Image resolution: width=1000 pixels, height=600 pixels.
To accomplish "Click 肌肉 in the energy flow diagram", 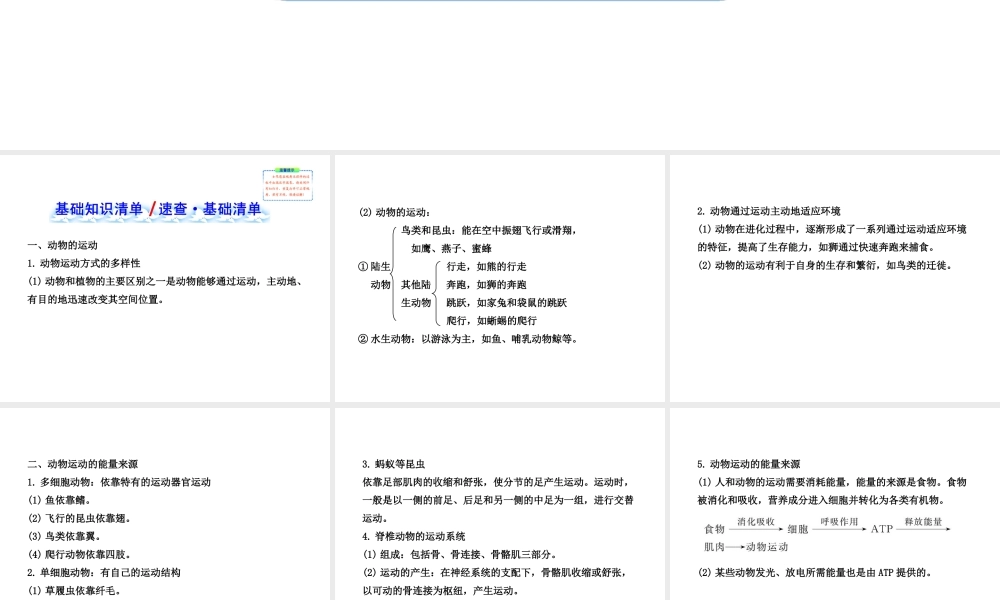I will point(714,547).
